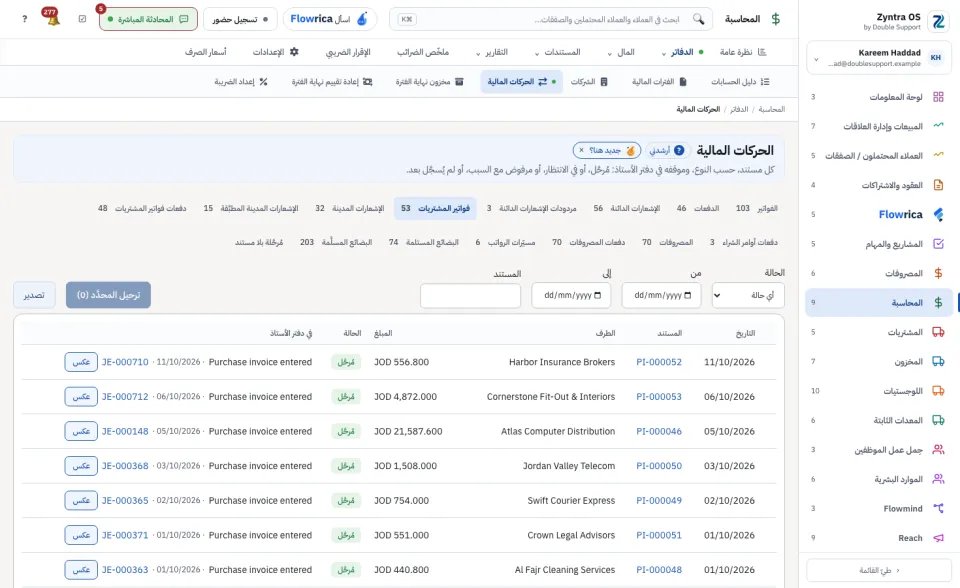This screenshot has height=588, width=960.
Task: Open المصروفات sidebar dollar icon
Action: (938, 273)
